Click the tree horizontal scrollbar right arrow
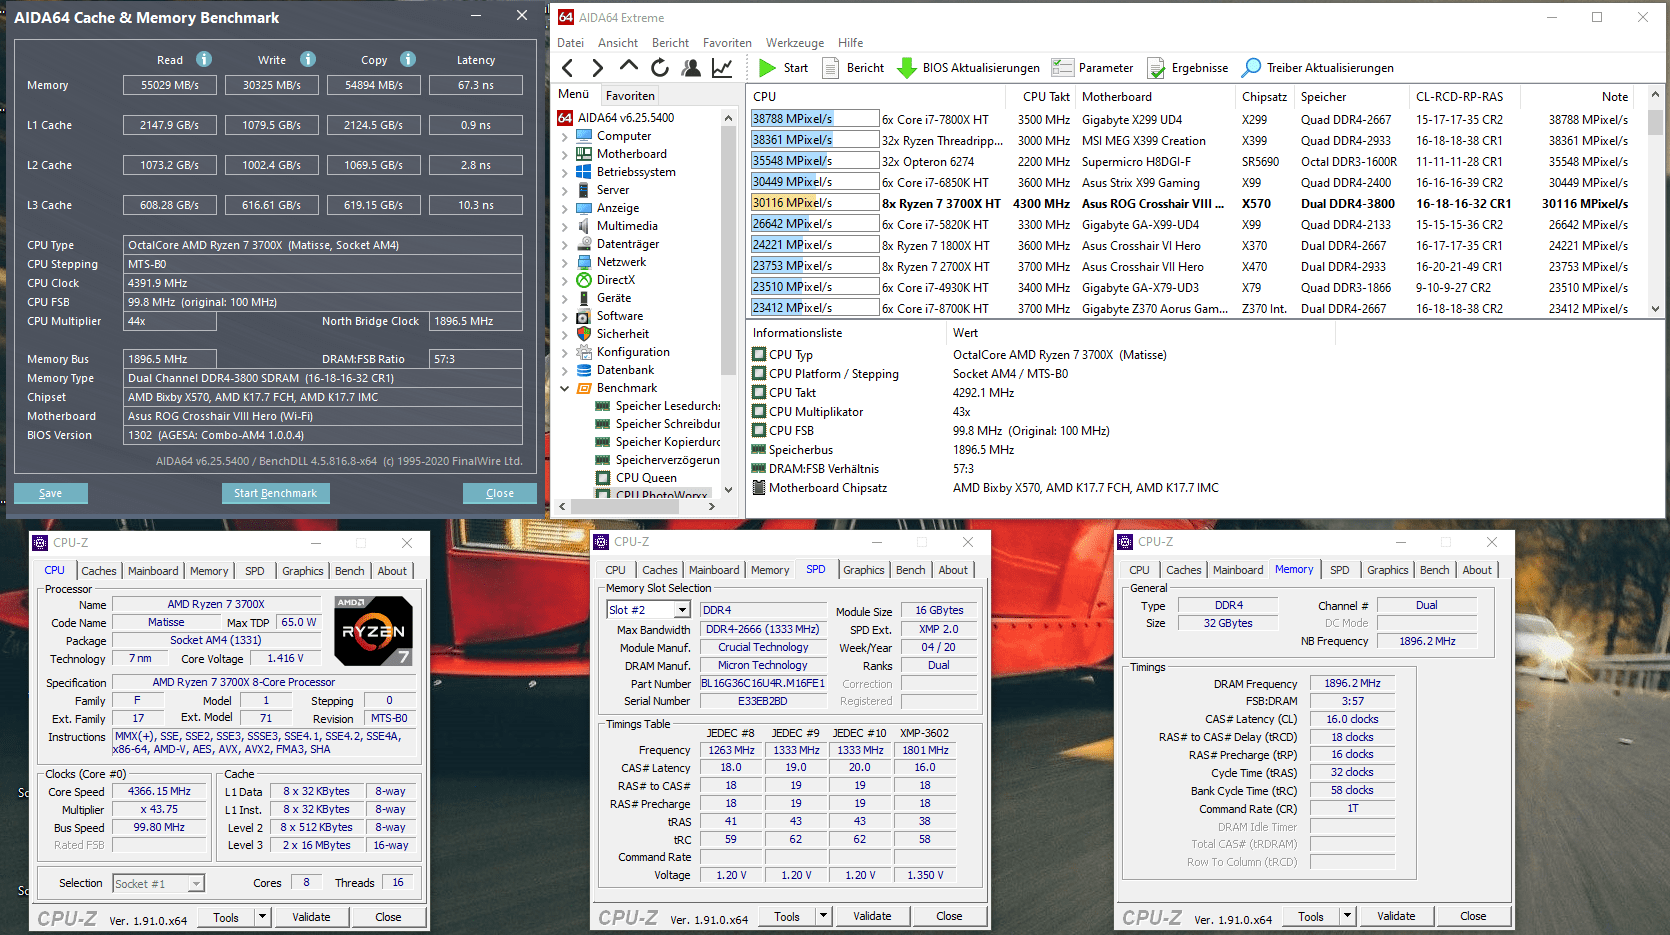This screenshot has height=935, width=1670. tap(711, 506)
